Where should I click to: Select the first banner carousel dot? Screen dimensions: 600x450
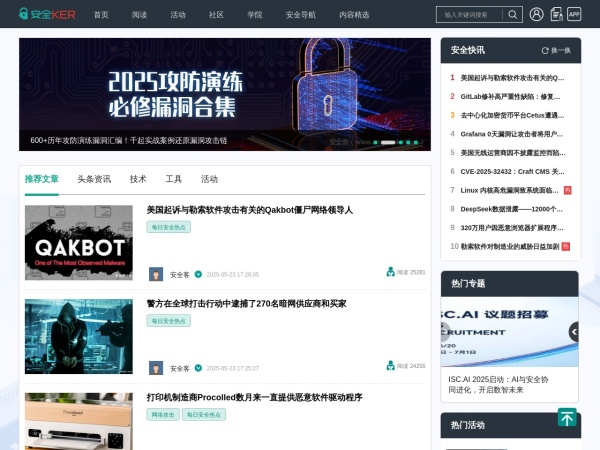(375, 142)
